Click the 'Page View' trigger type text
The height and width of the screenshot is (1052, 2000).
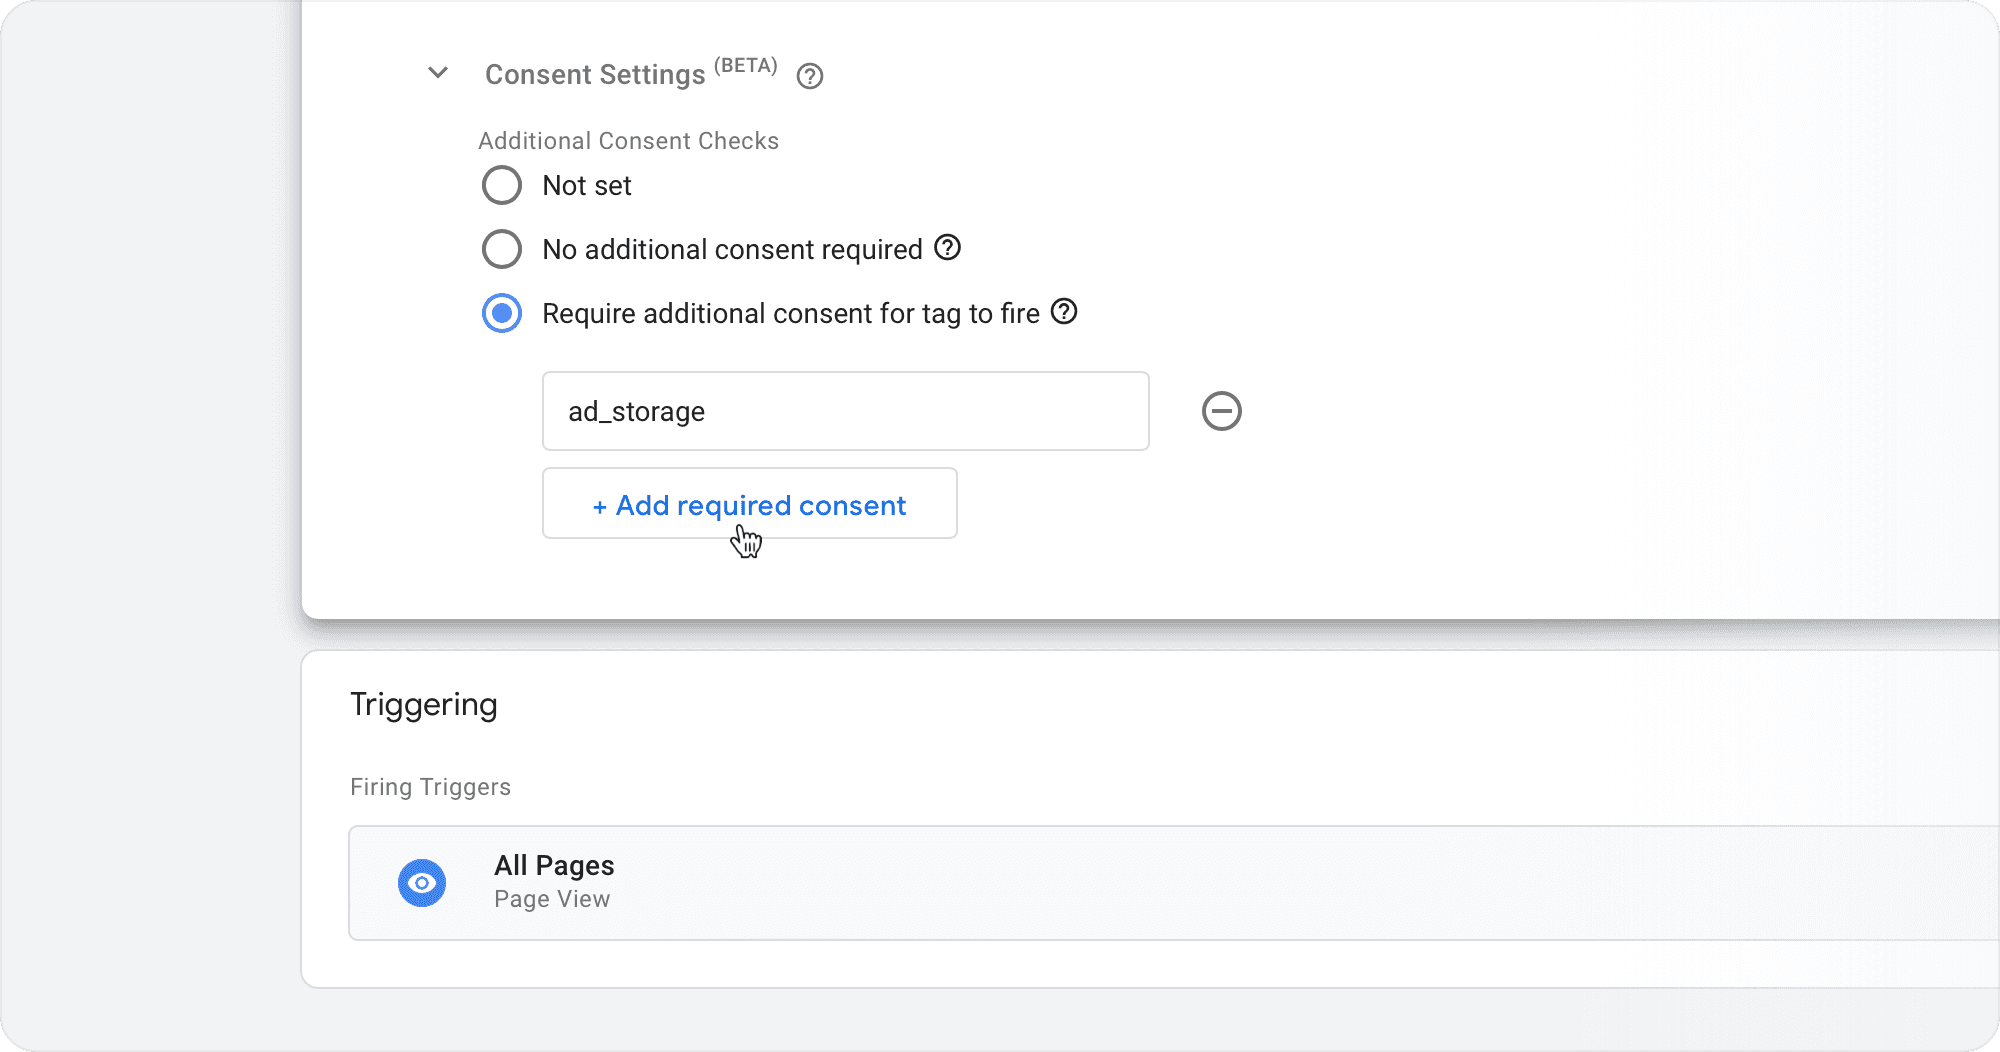point(552,899)
